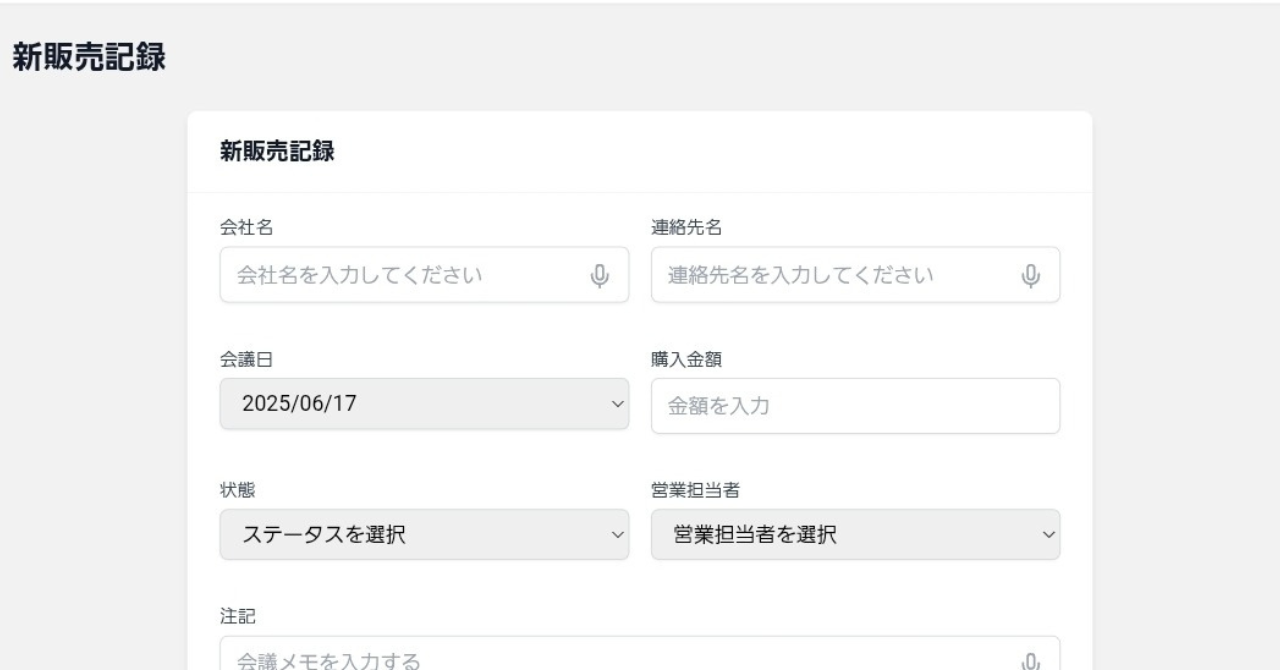Click the 会社名 field label
The image size is (1280, 670).
(246, 227)
